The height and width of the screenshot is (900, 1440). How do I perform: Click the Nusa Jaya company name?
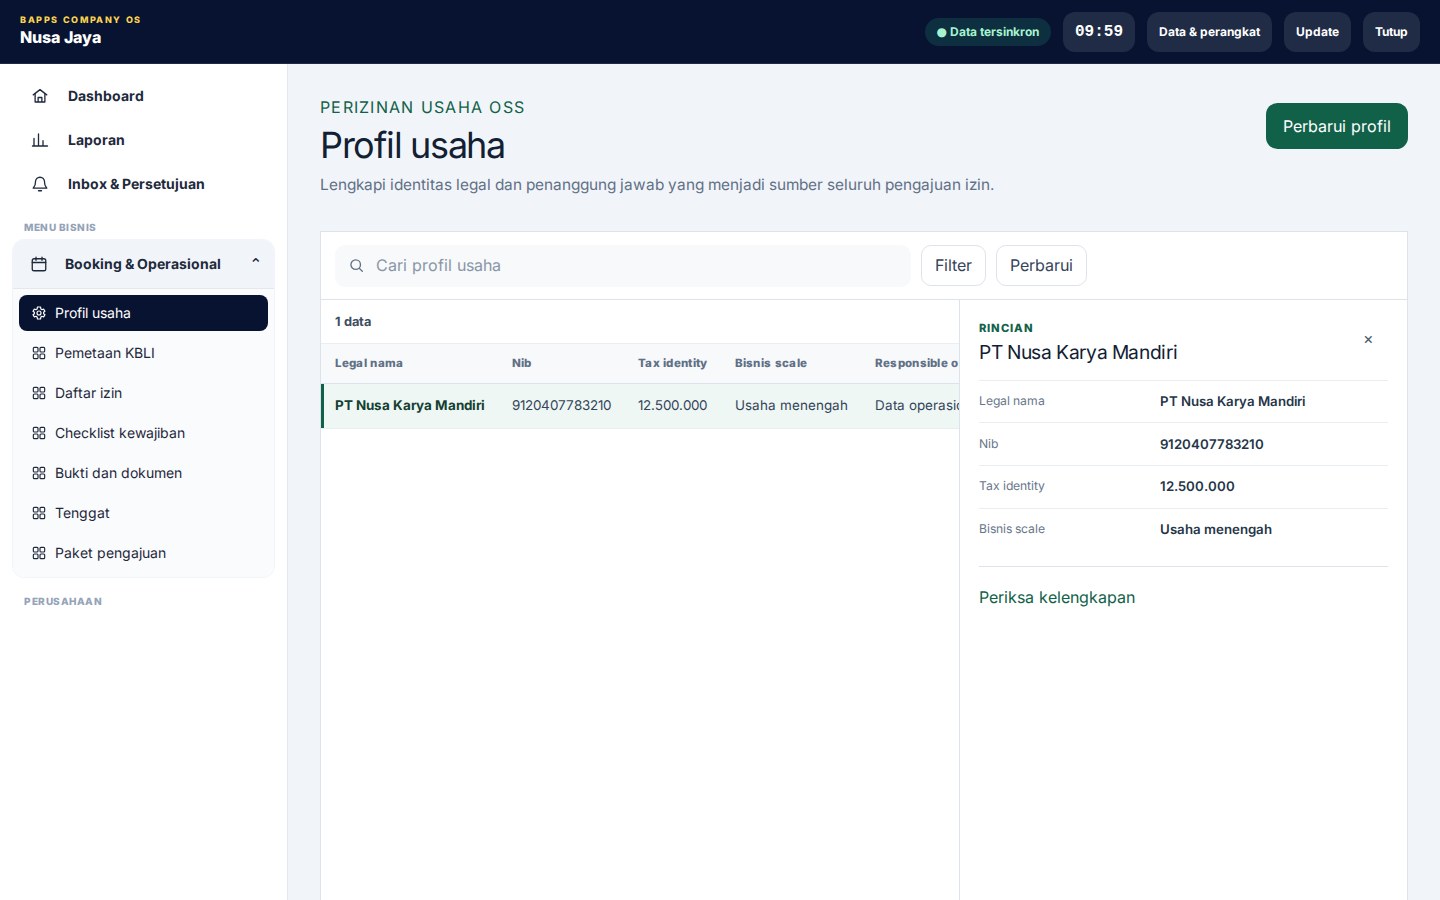61,38
